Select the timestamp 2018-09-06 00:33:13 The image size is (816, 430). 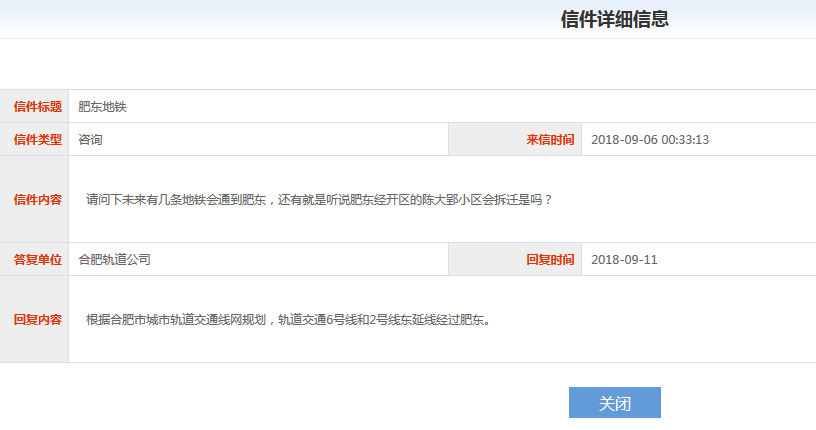tap(650, 140)
